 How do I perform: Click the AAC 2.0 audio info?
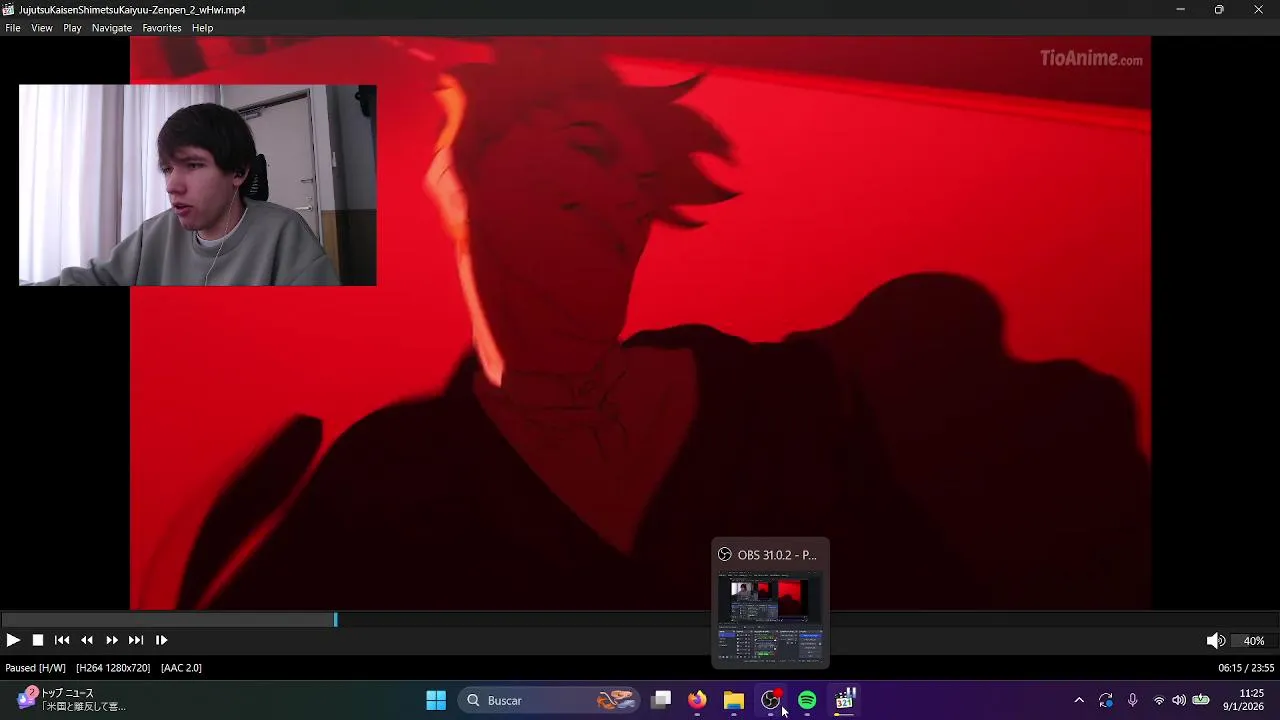(181, 668)
